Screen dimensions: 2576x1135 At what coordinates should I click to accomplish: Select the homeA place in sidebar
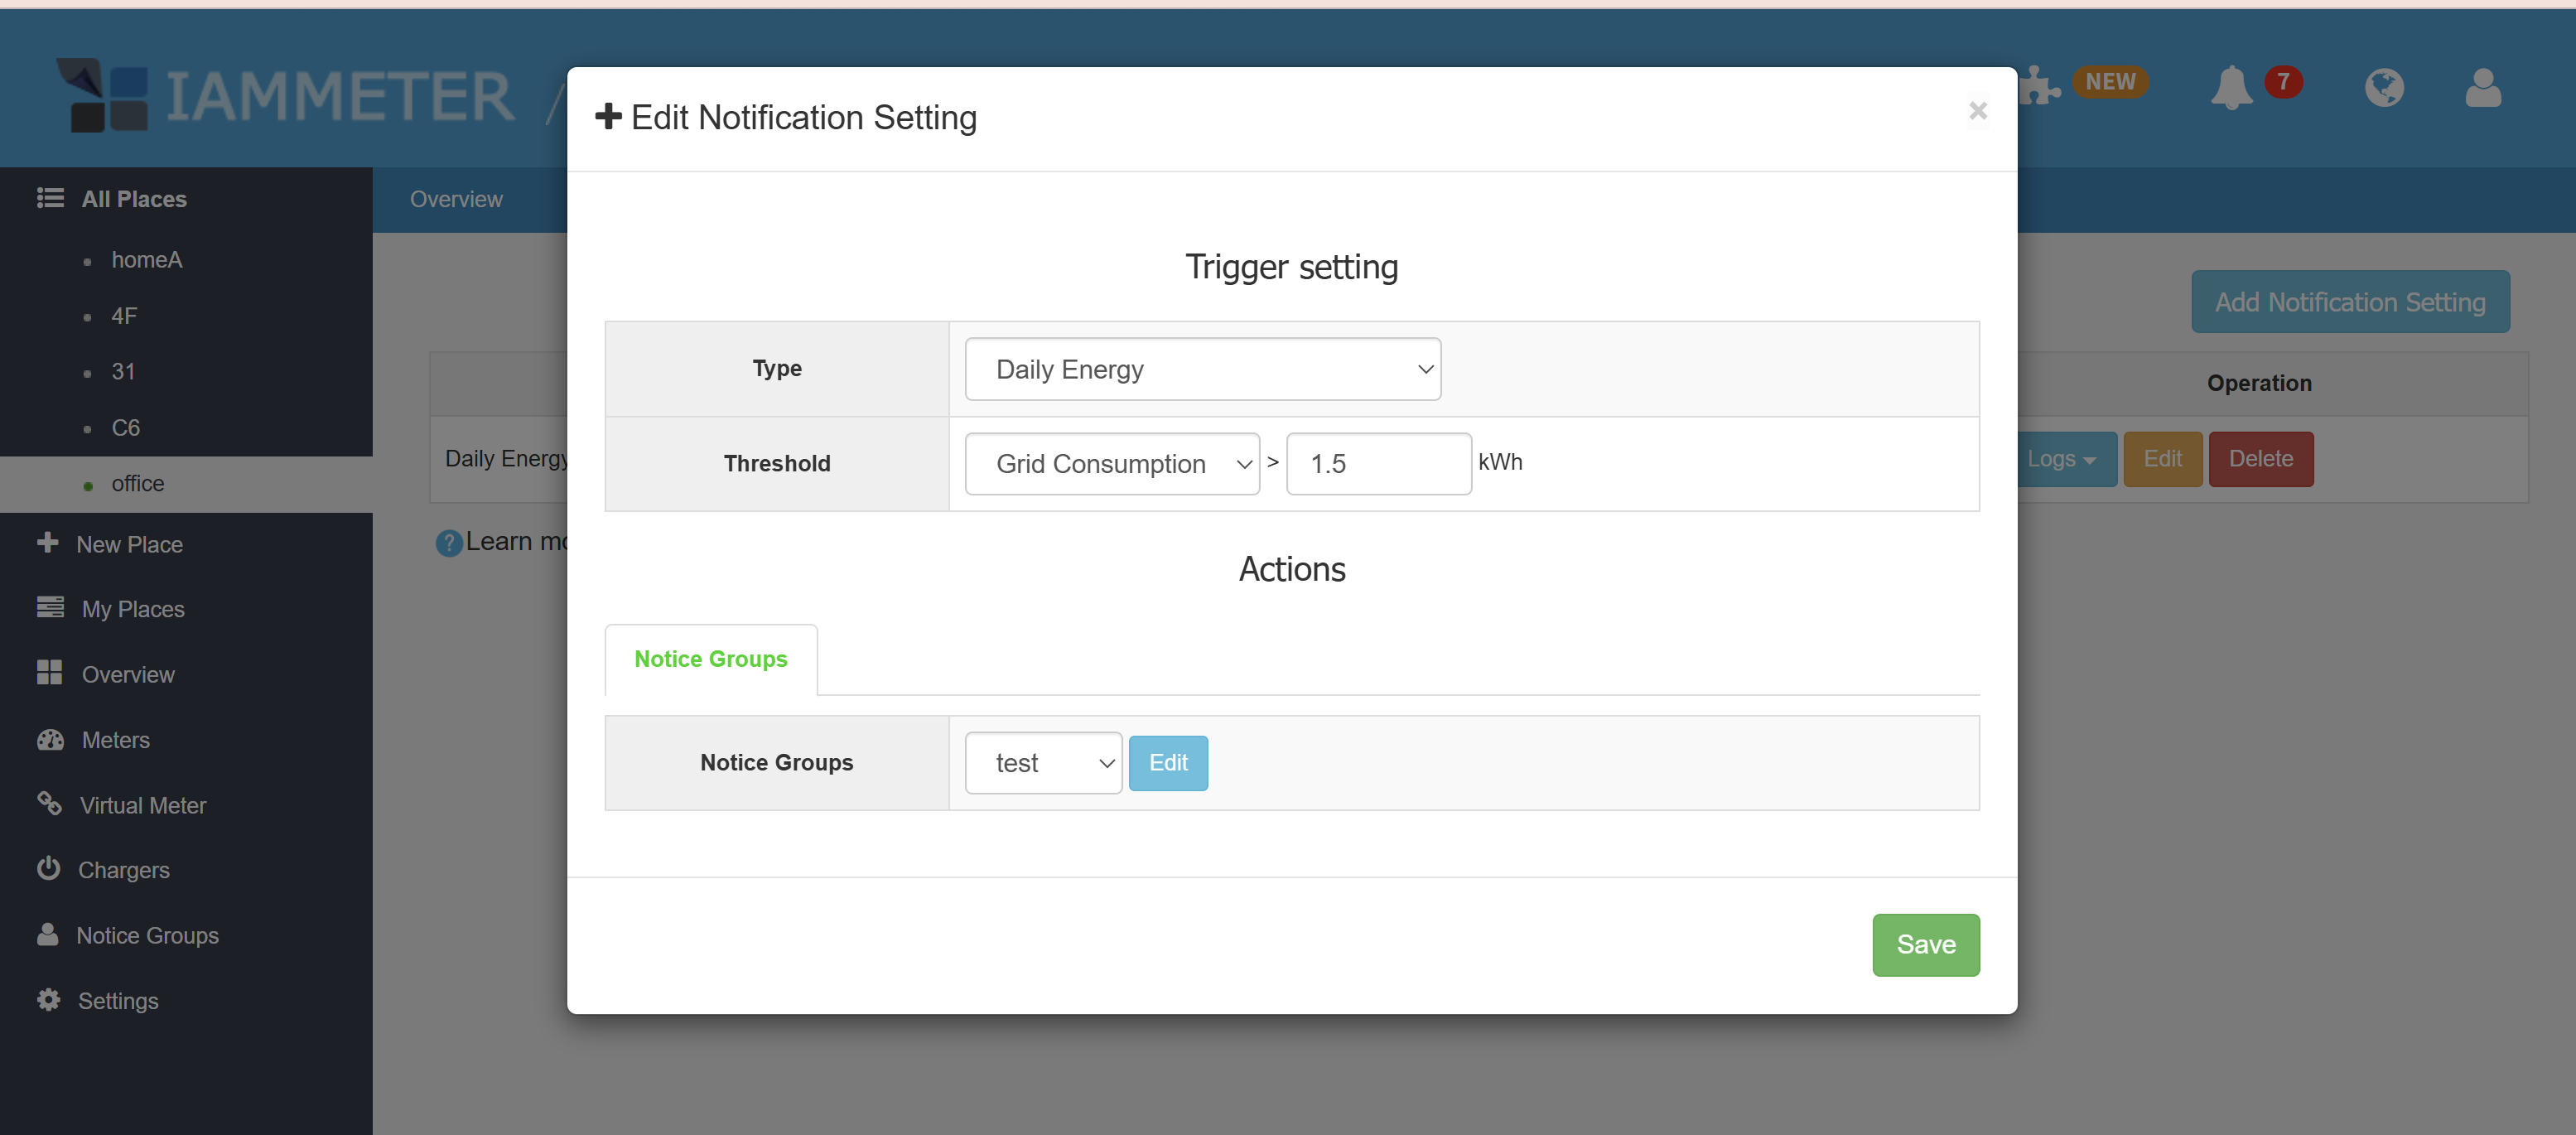(146, 260)
